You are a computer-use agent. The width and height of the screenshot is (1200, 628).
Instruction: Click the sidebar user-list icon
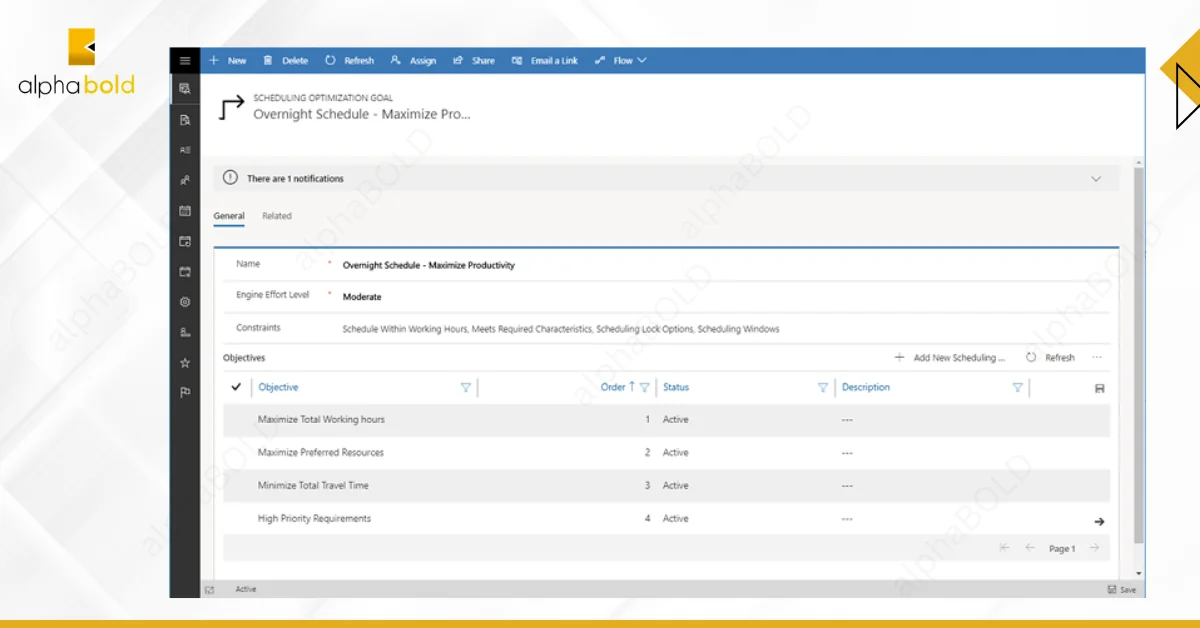[x=184, y=332]
